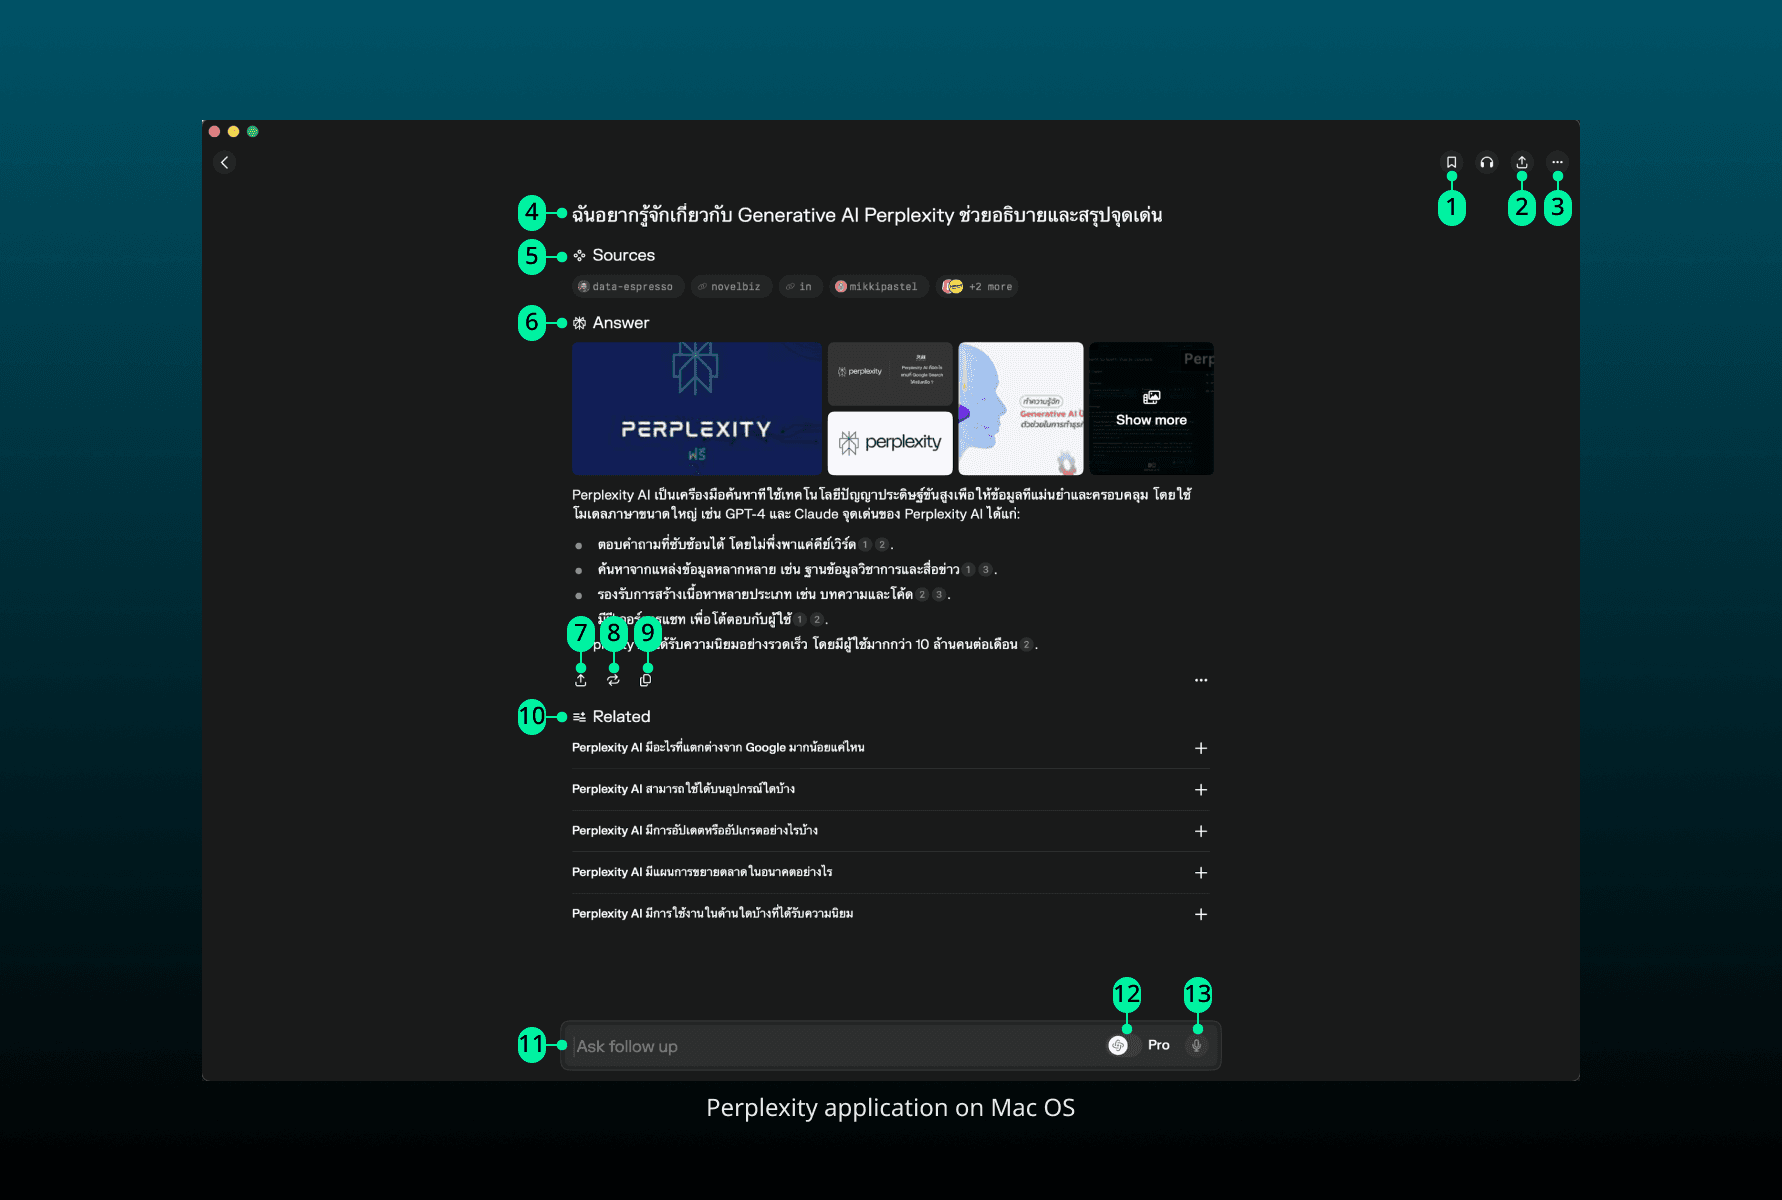Viewport: 1782px width, 1200px height.
Task: Expand related question about difference from Google
Action: (x=1201, y=748)
